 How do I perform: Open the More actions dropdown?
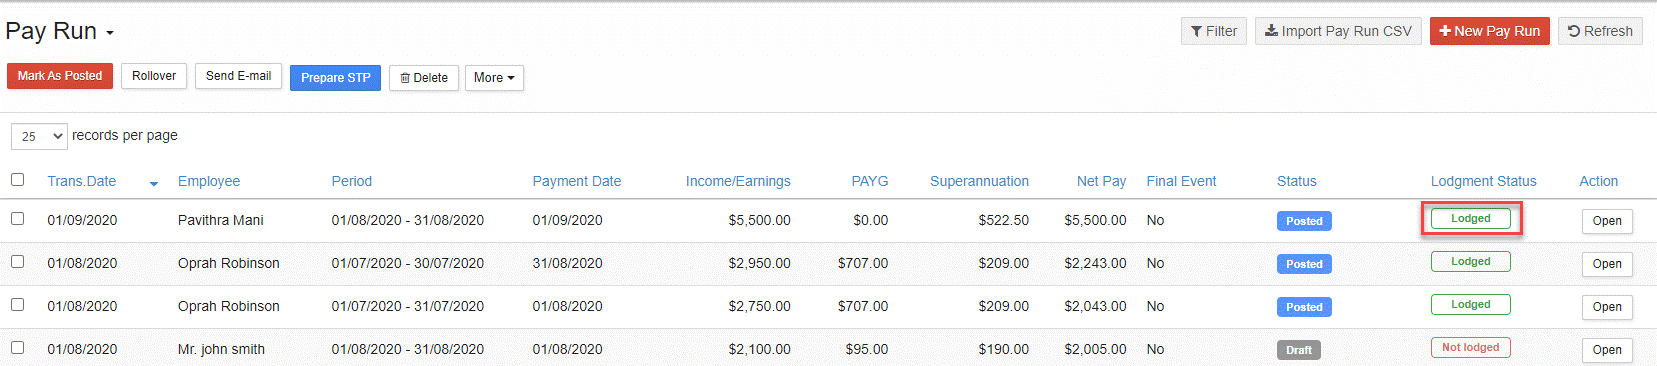pos(494,78)
